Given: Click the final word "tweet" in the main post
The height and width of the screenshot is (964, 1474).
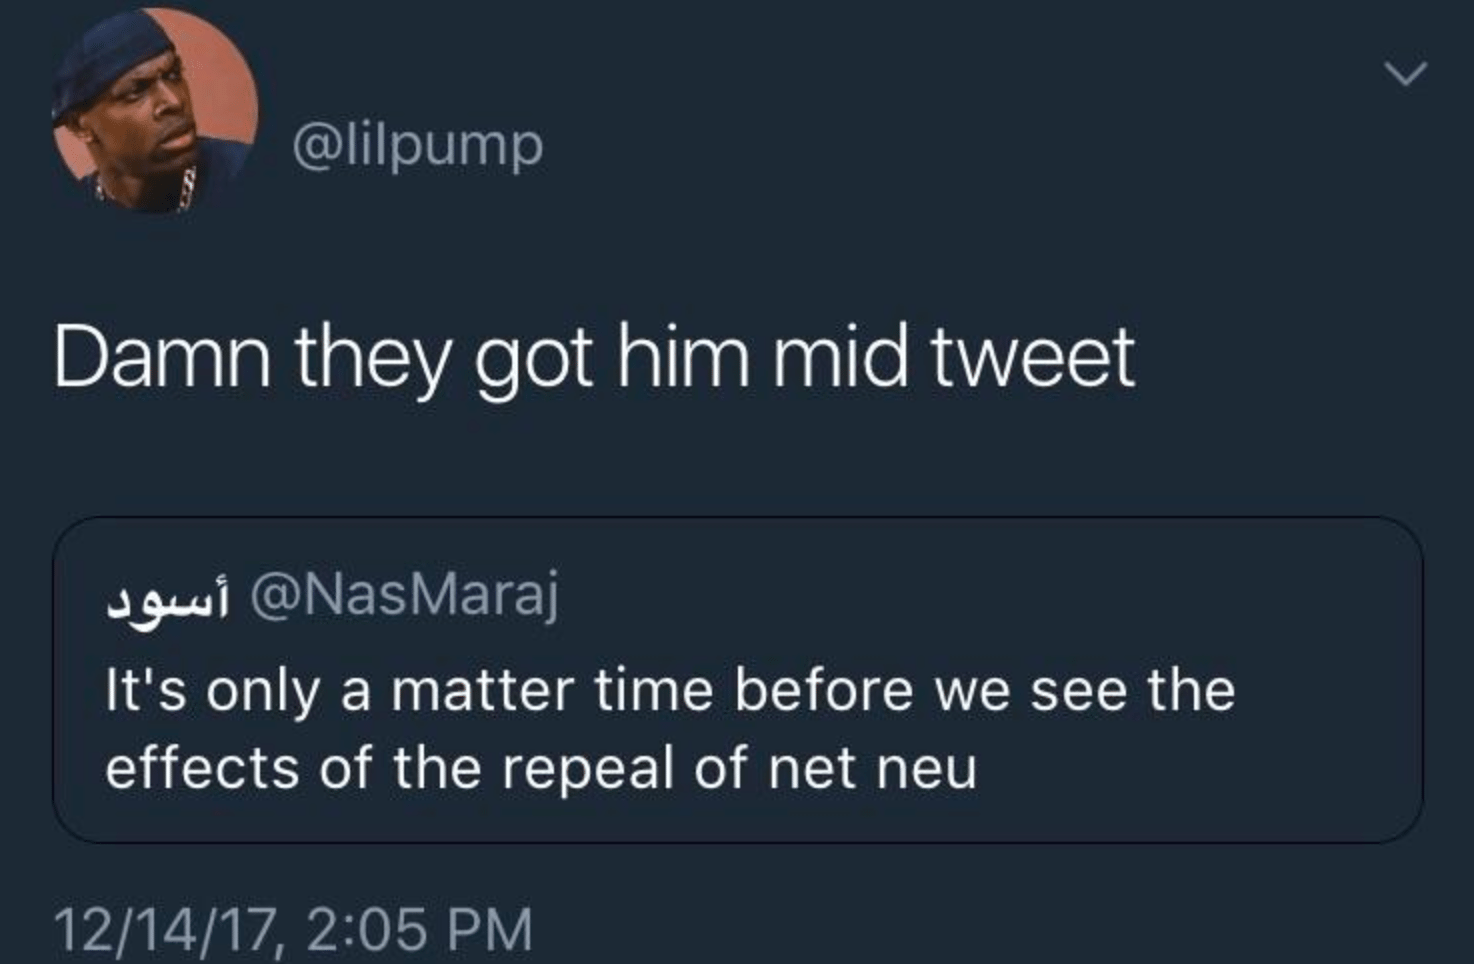Looking at the screenshot, I should 1032,358.
